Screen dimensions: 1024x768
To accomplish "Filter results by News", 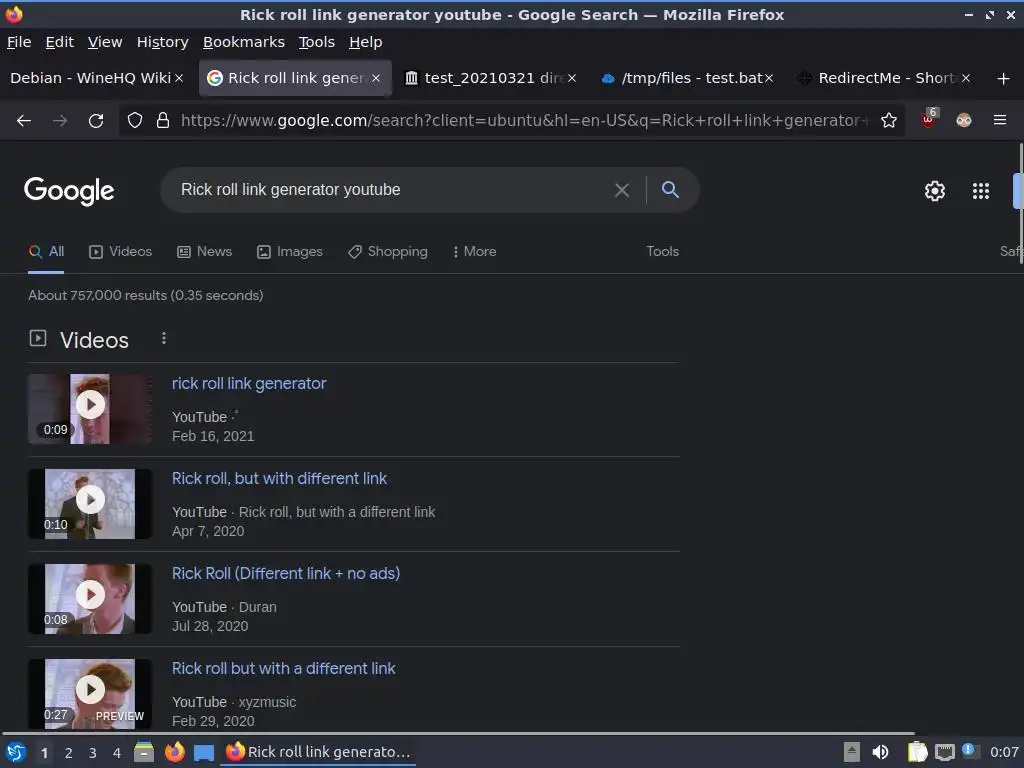I will pos(204,251).
